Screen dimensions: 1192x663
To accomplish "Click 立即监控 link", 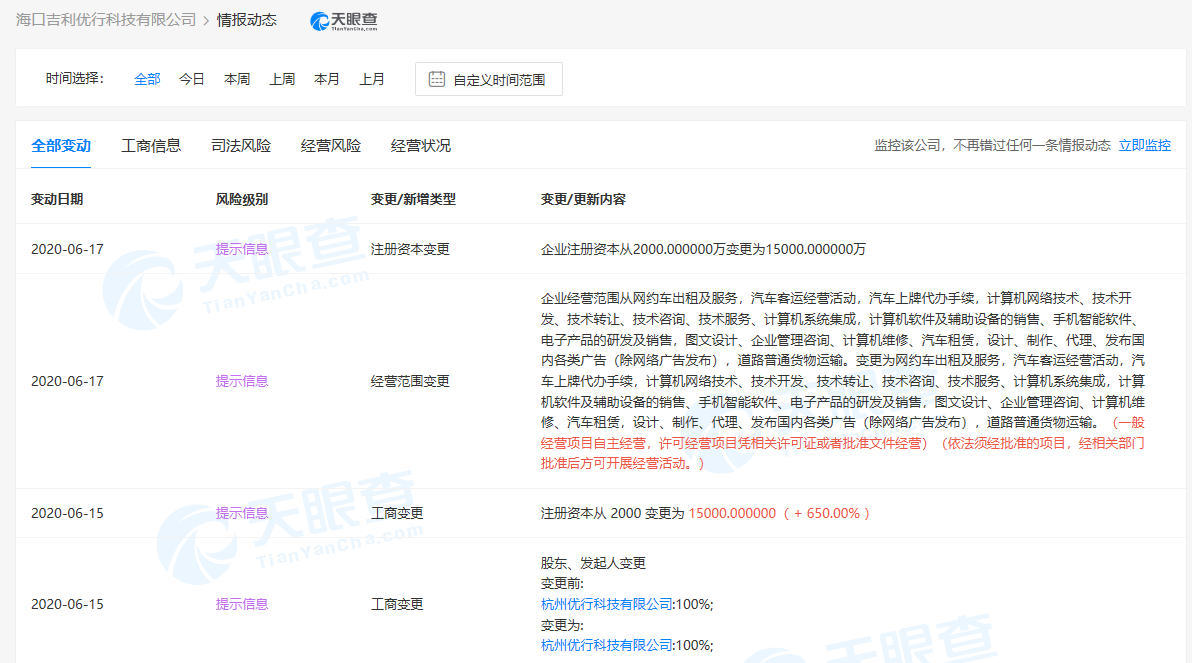I will coord(1144,146).
